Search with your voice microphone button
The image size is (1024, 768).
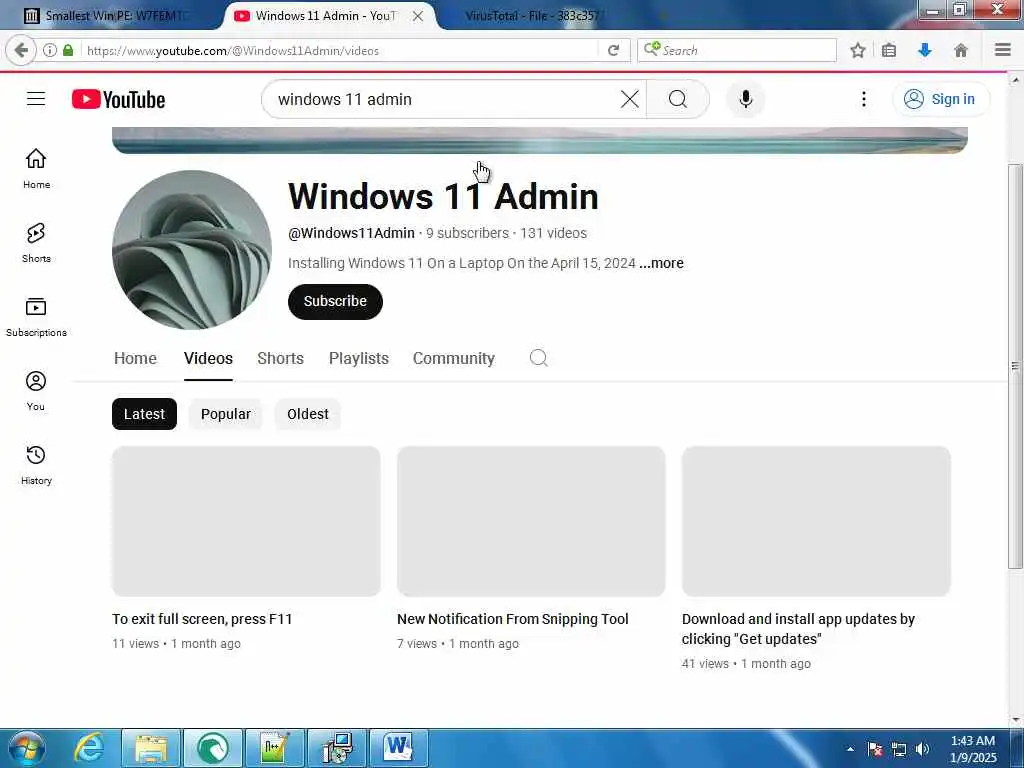pyautogui.click(x=746, y=99)
